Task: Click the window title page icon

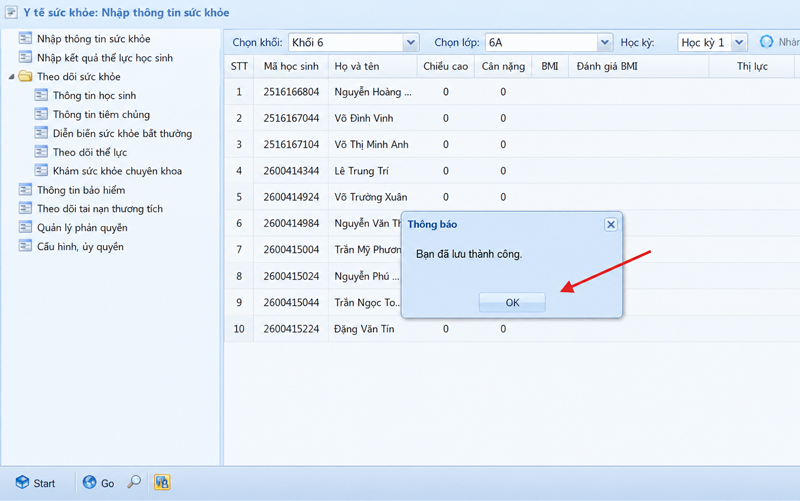Action: coord(11,12)
